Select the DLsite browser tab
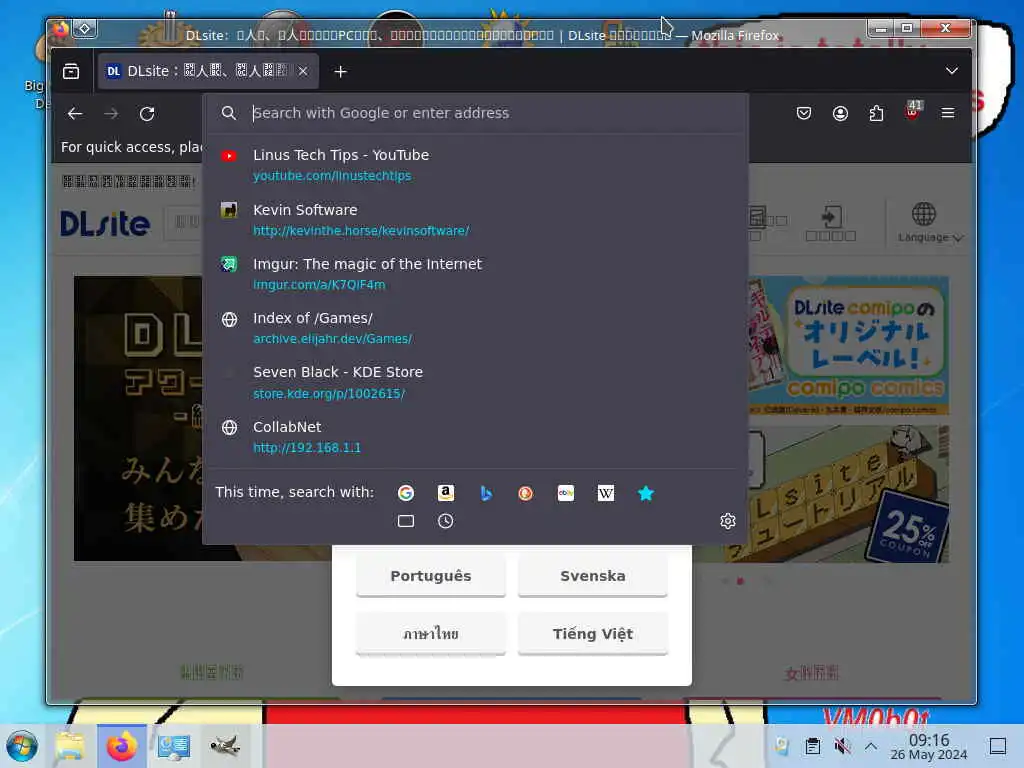 pyautogui.click(x=208, y=71)
